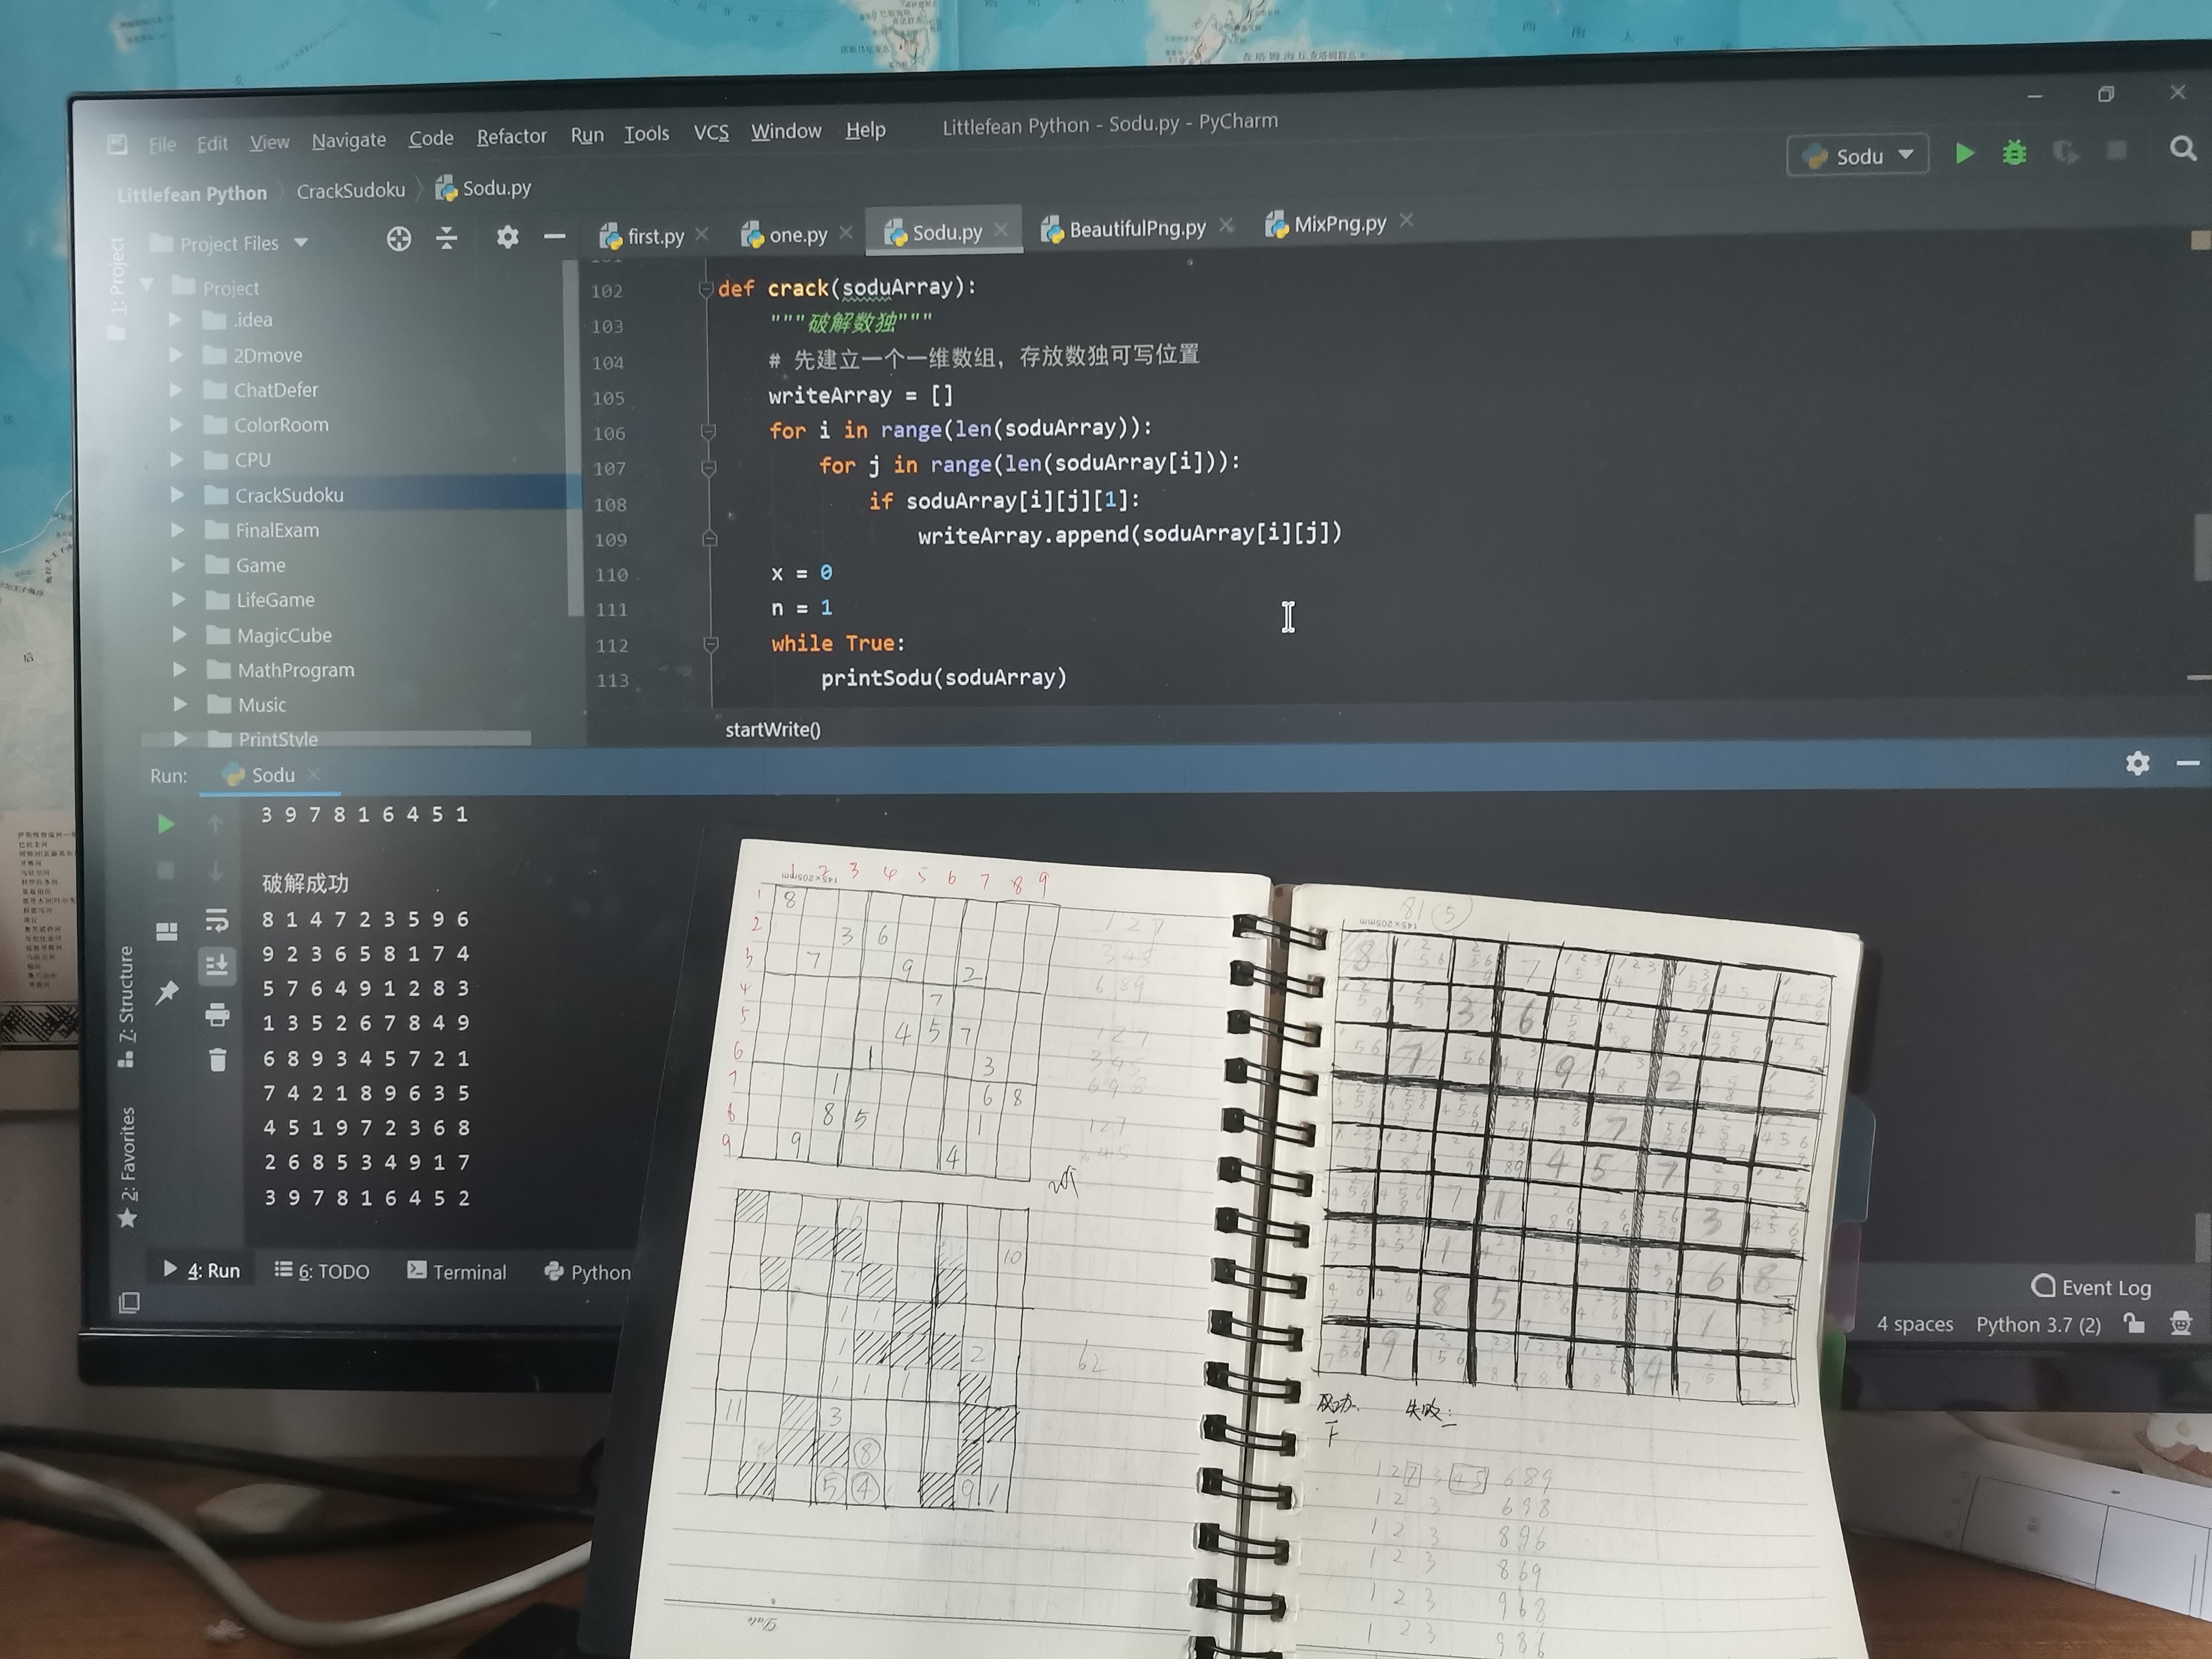Click the Stop icon in the top toolbar
Viewport: 2212px width, 1659px height.
click(x=2116, y=150)
